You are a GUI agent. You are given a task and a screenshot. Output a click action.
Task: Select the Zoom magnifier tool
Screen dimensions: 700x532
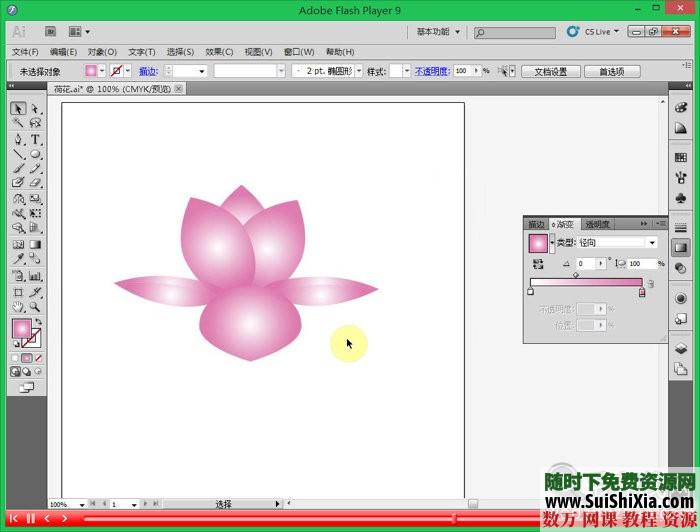[x=35, y=307]
